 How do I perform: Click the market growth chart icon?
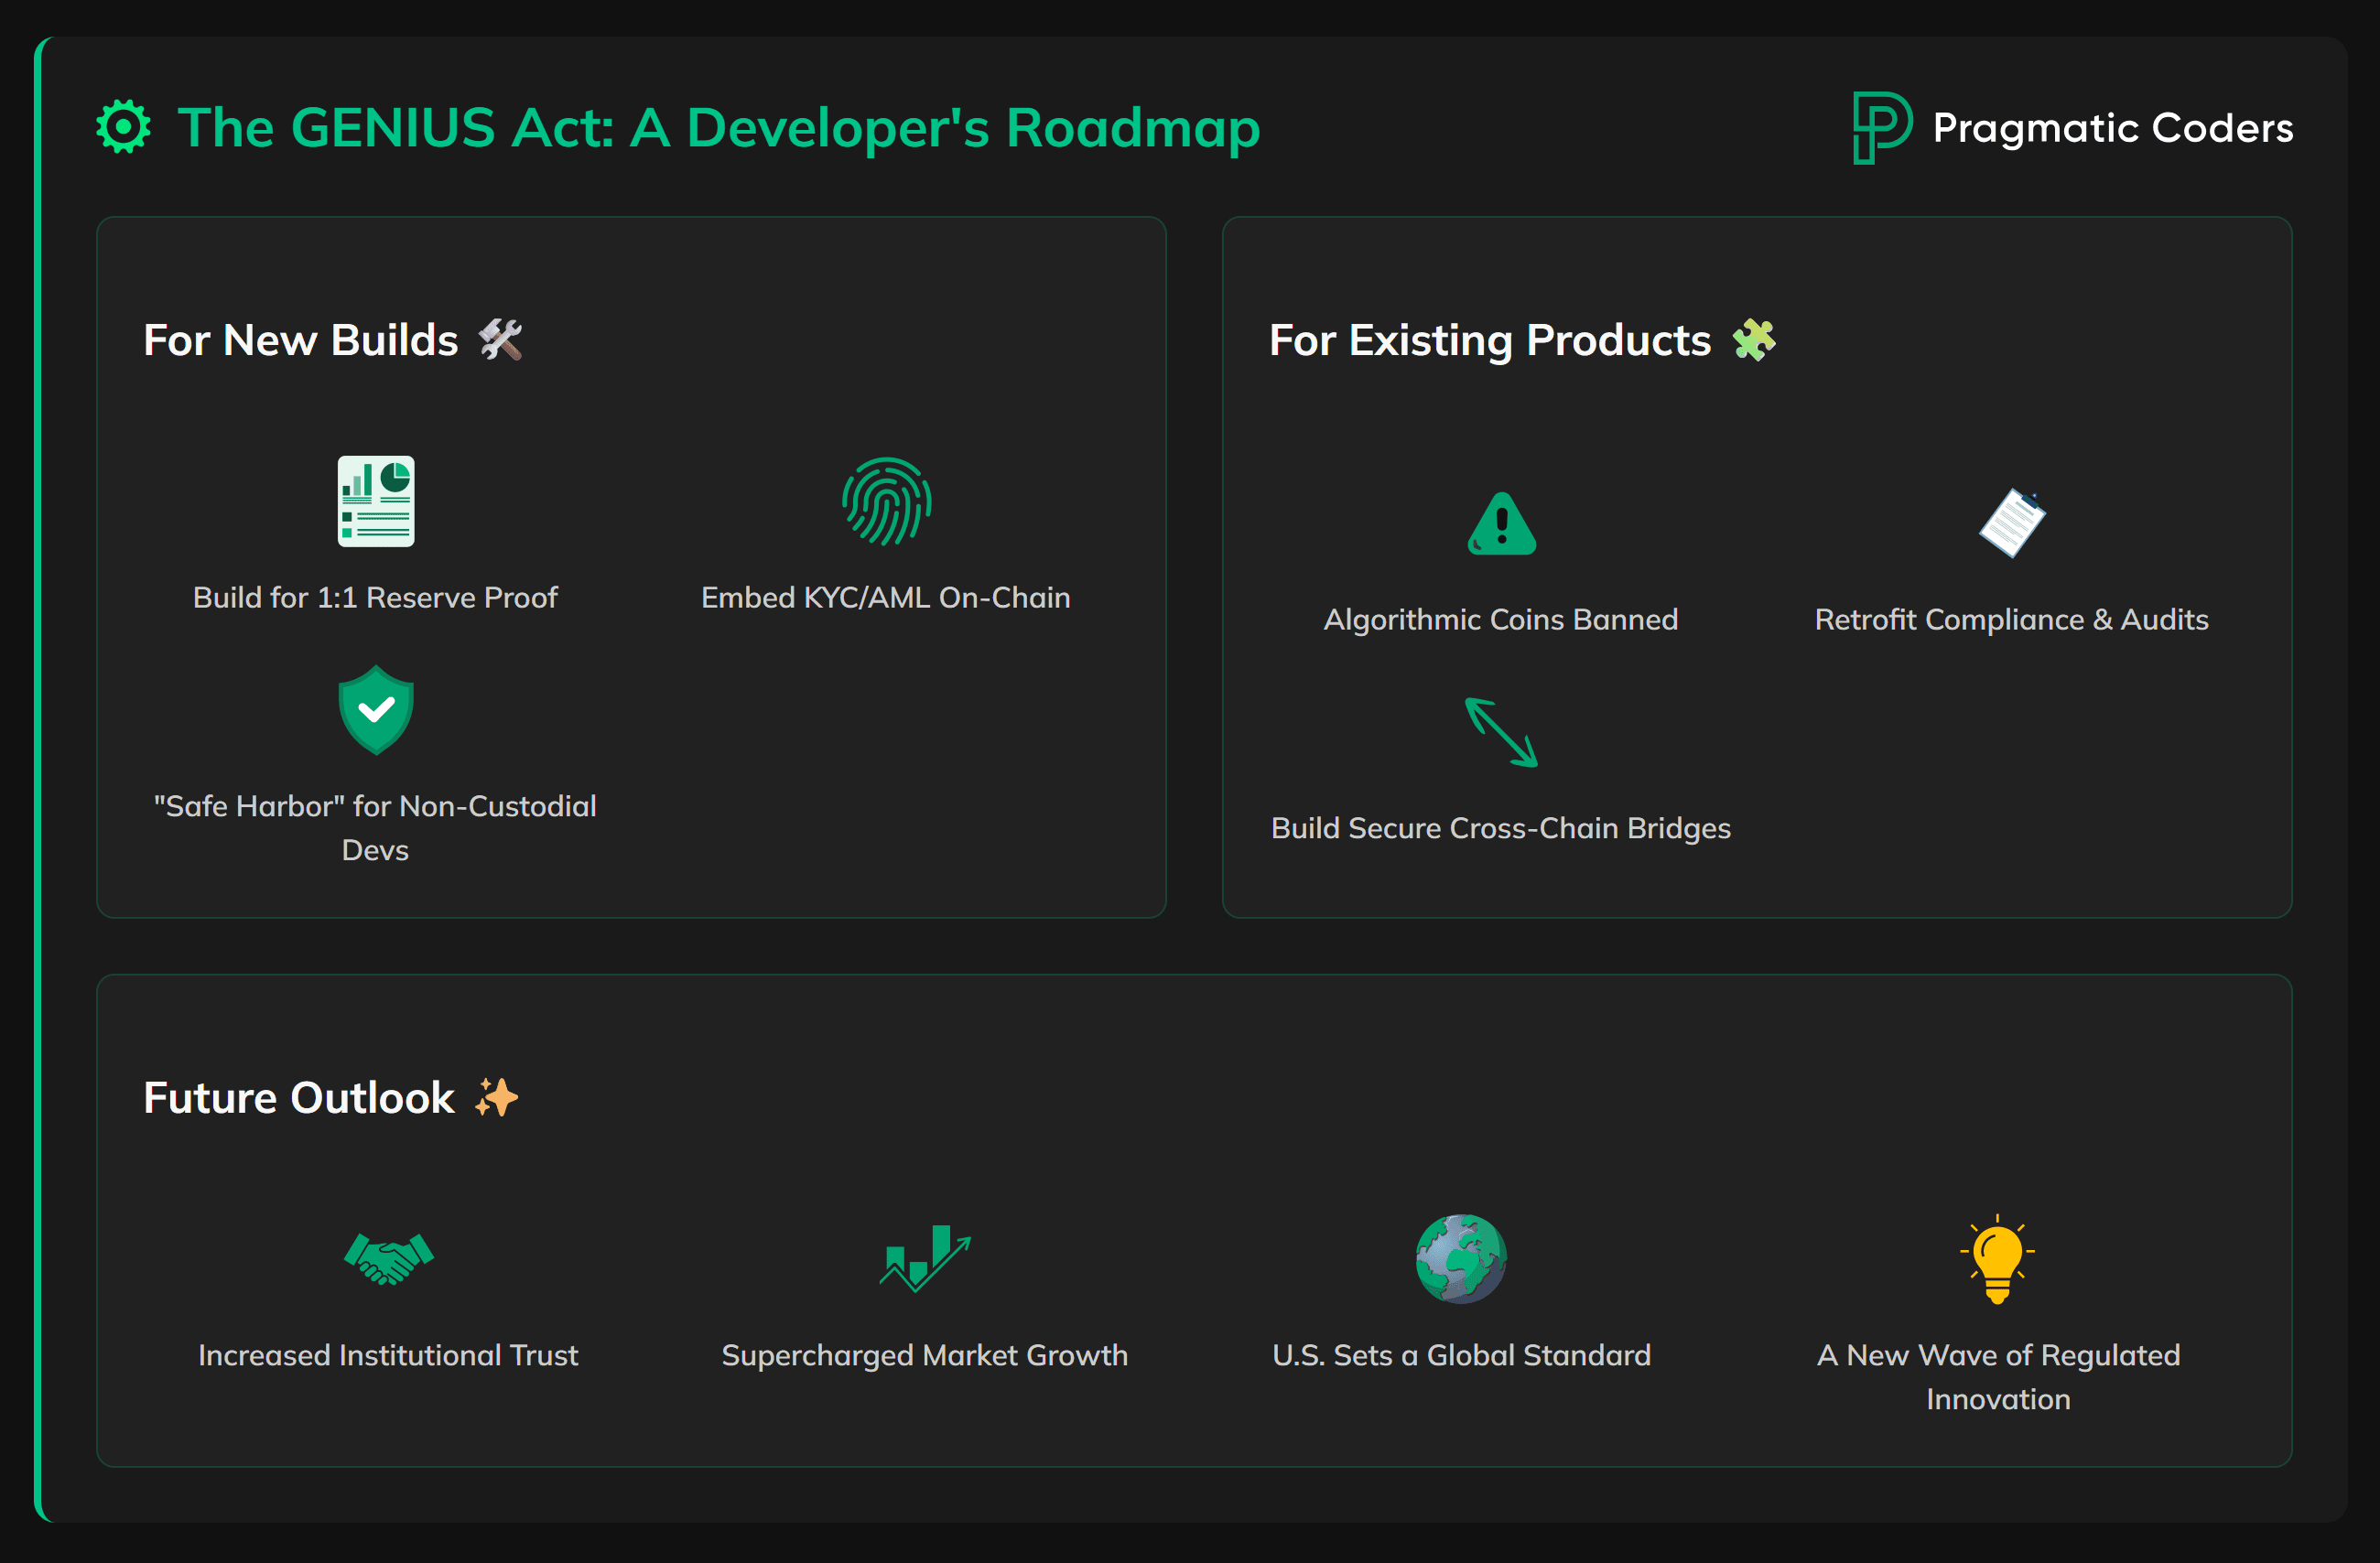point(924,1258)
